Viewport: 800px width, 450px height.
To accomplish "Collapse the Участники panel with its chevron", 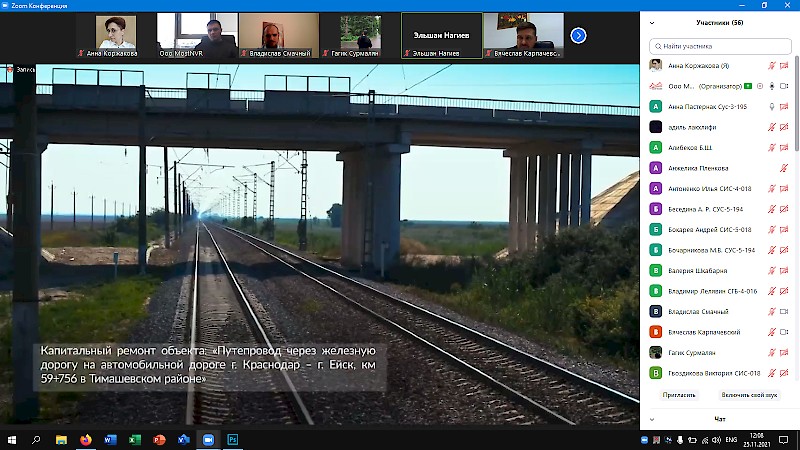I will [x=652, y=22].
